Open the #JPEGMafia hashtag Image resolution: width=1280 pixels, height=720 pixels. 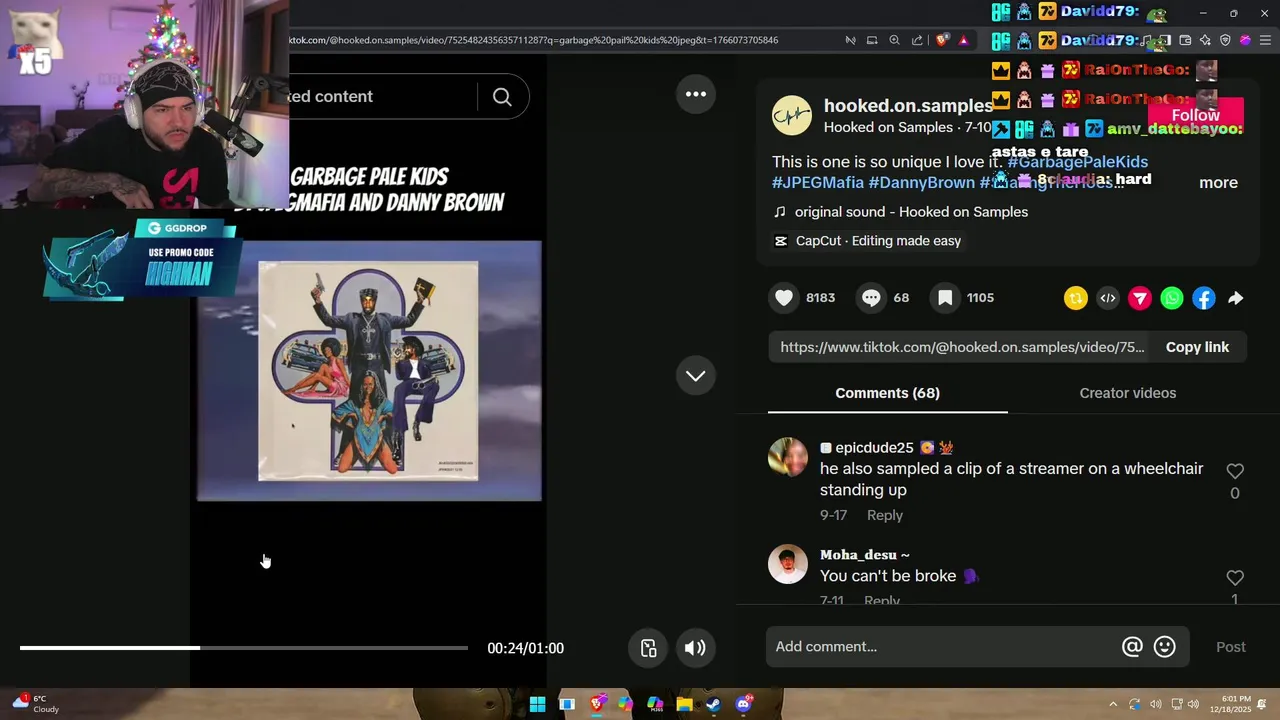click(x=817, y=183)
